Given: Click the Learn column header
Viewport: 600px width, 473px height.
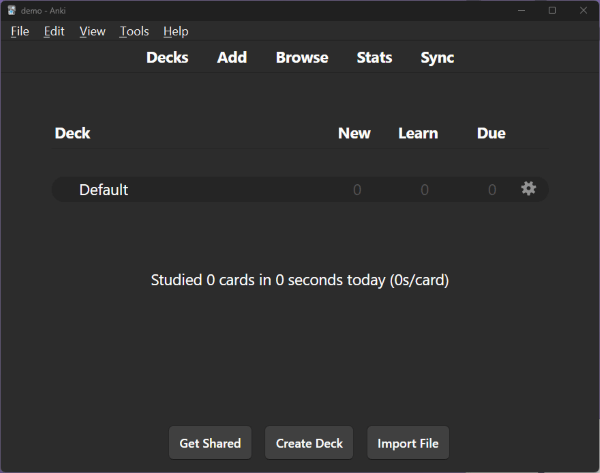Looking at the screenshot, I should (418, 134).
